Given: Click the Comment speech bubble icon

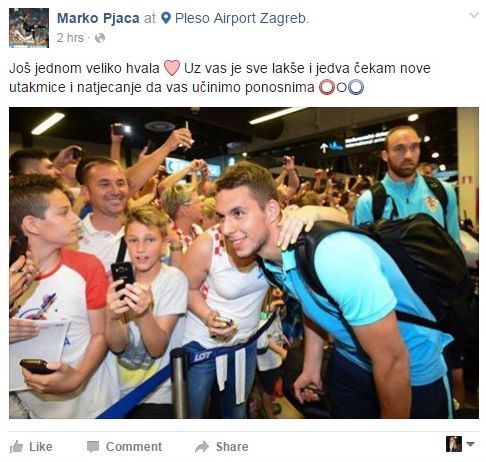Looking at the screenshot, I should pyautogui.click(x=93, y=447).
